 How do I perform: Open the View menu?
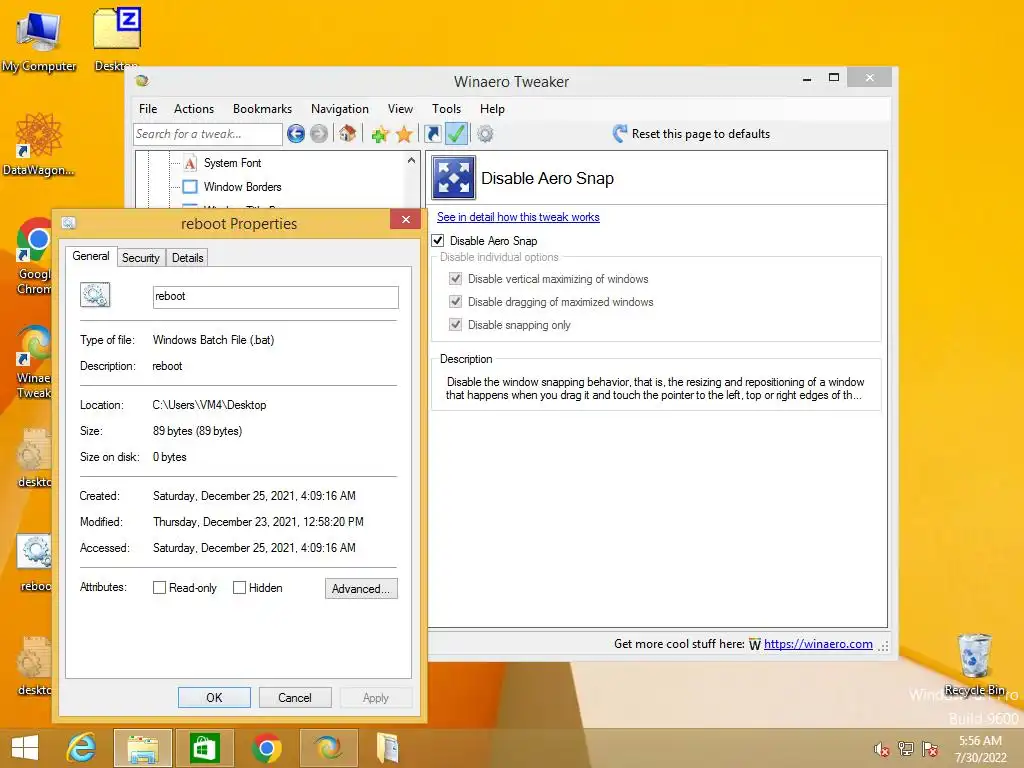click(x=400, y=109)
